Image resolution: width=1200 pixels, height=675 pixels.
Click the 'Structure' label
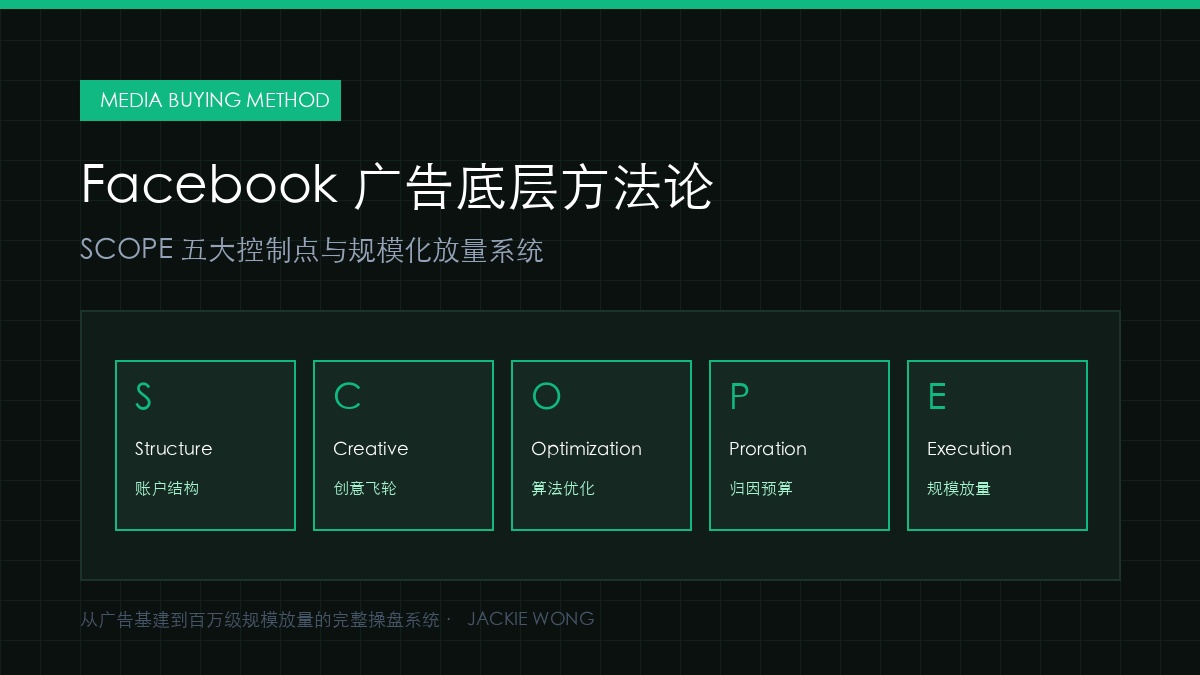click(x=174, y=448)
